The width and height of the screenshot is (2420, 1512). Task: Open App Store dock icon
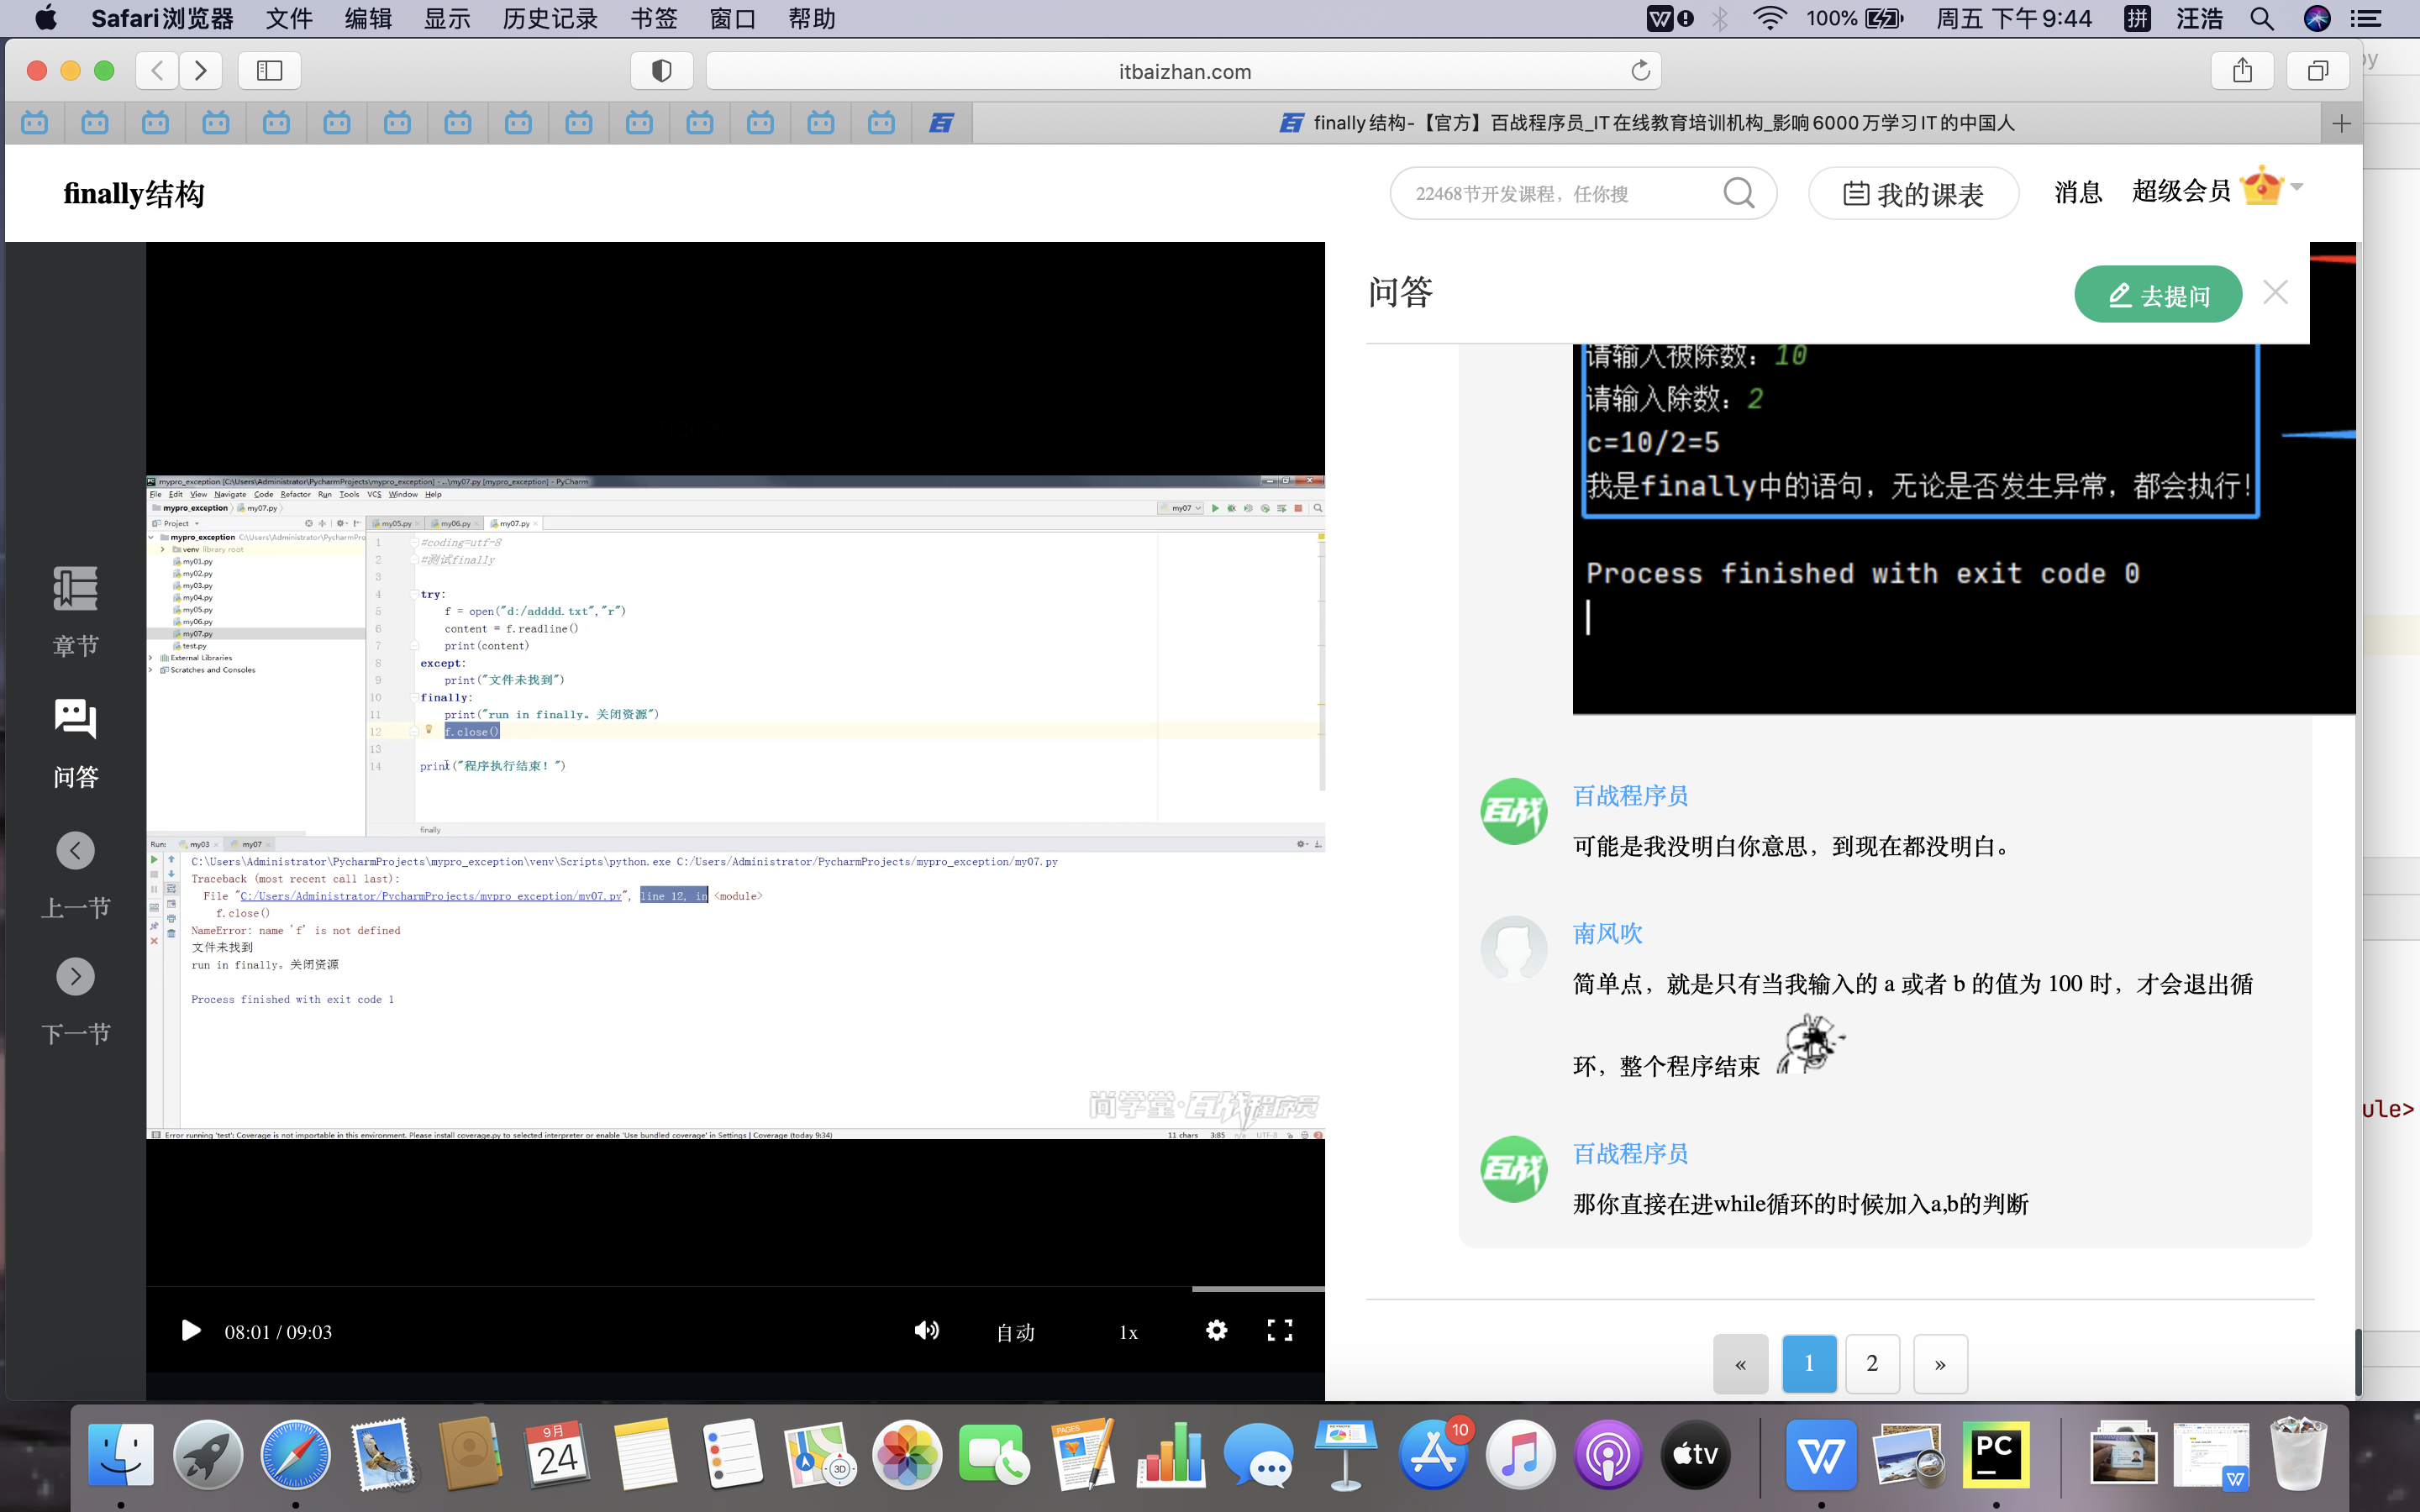point(1433,1454)
